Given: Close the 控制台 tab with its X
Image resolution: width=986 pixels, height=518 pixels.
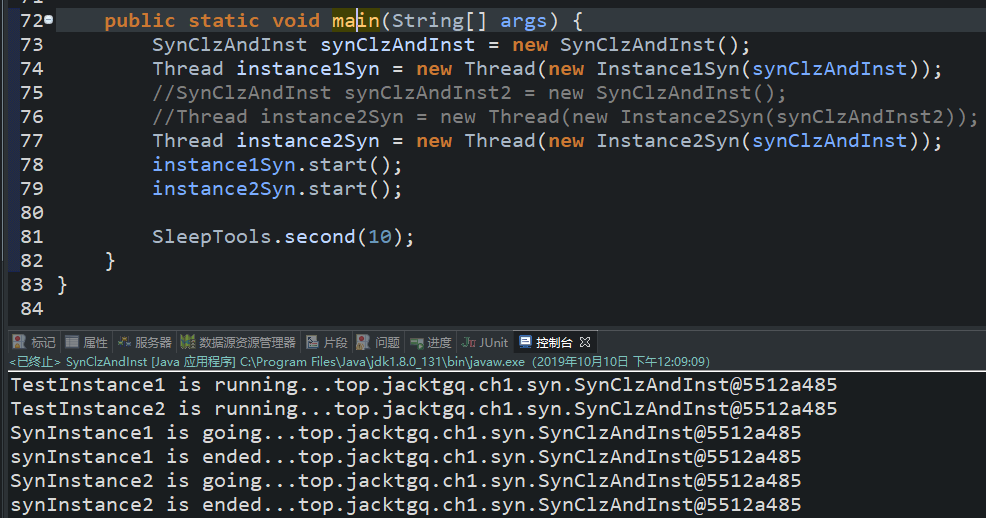Looking at the screenshot, I should click(x=585, y=342).
